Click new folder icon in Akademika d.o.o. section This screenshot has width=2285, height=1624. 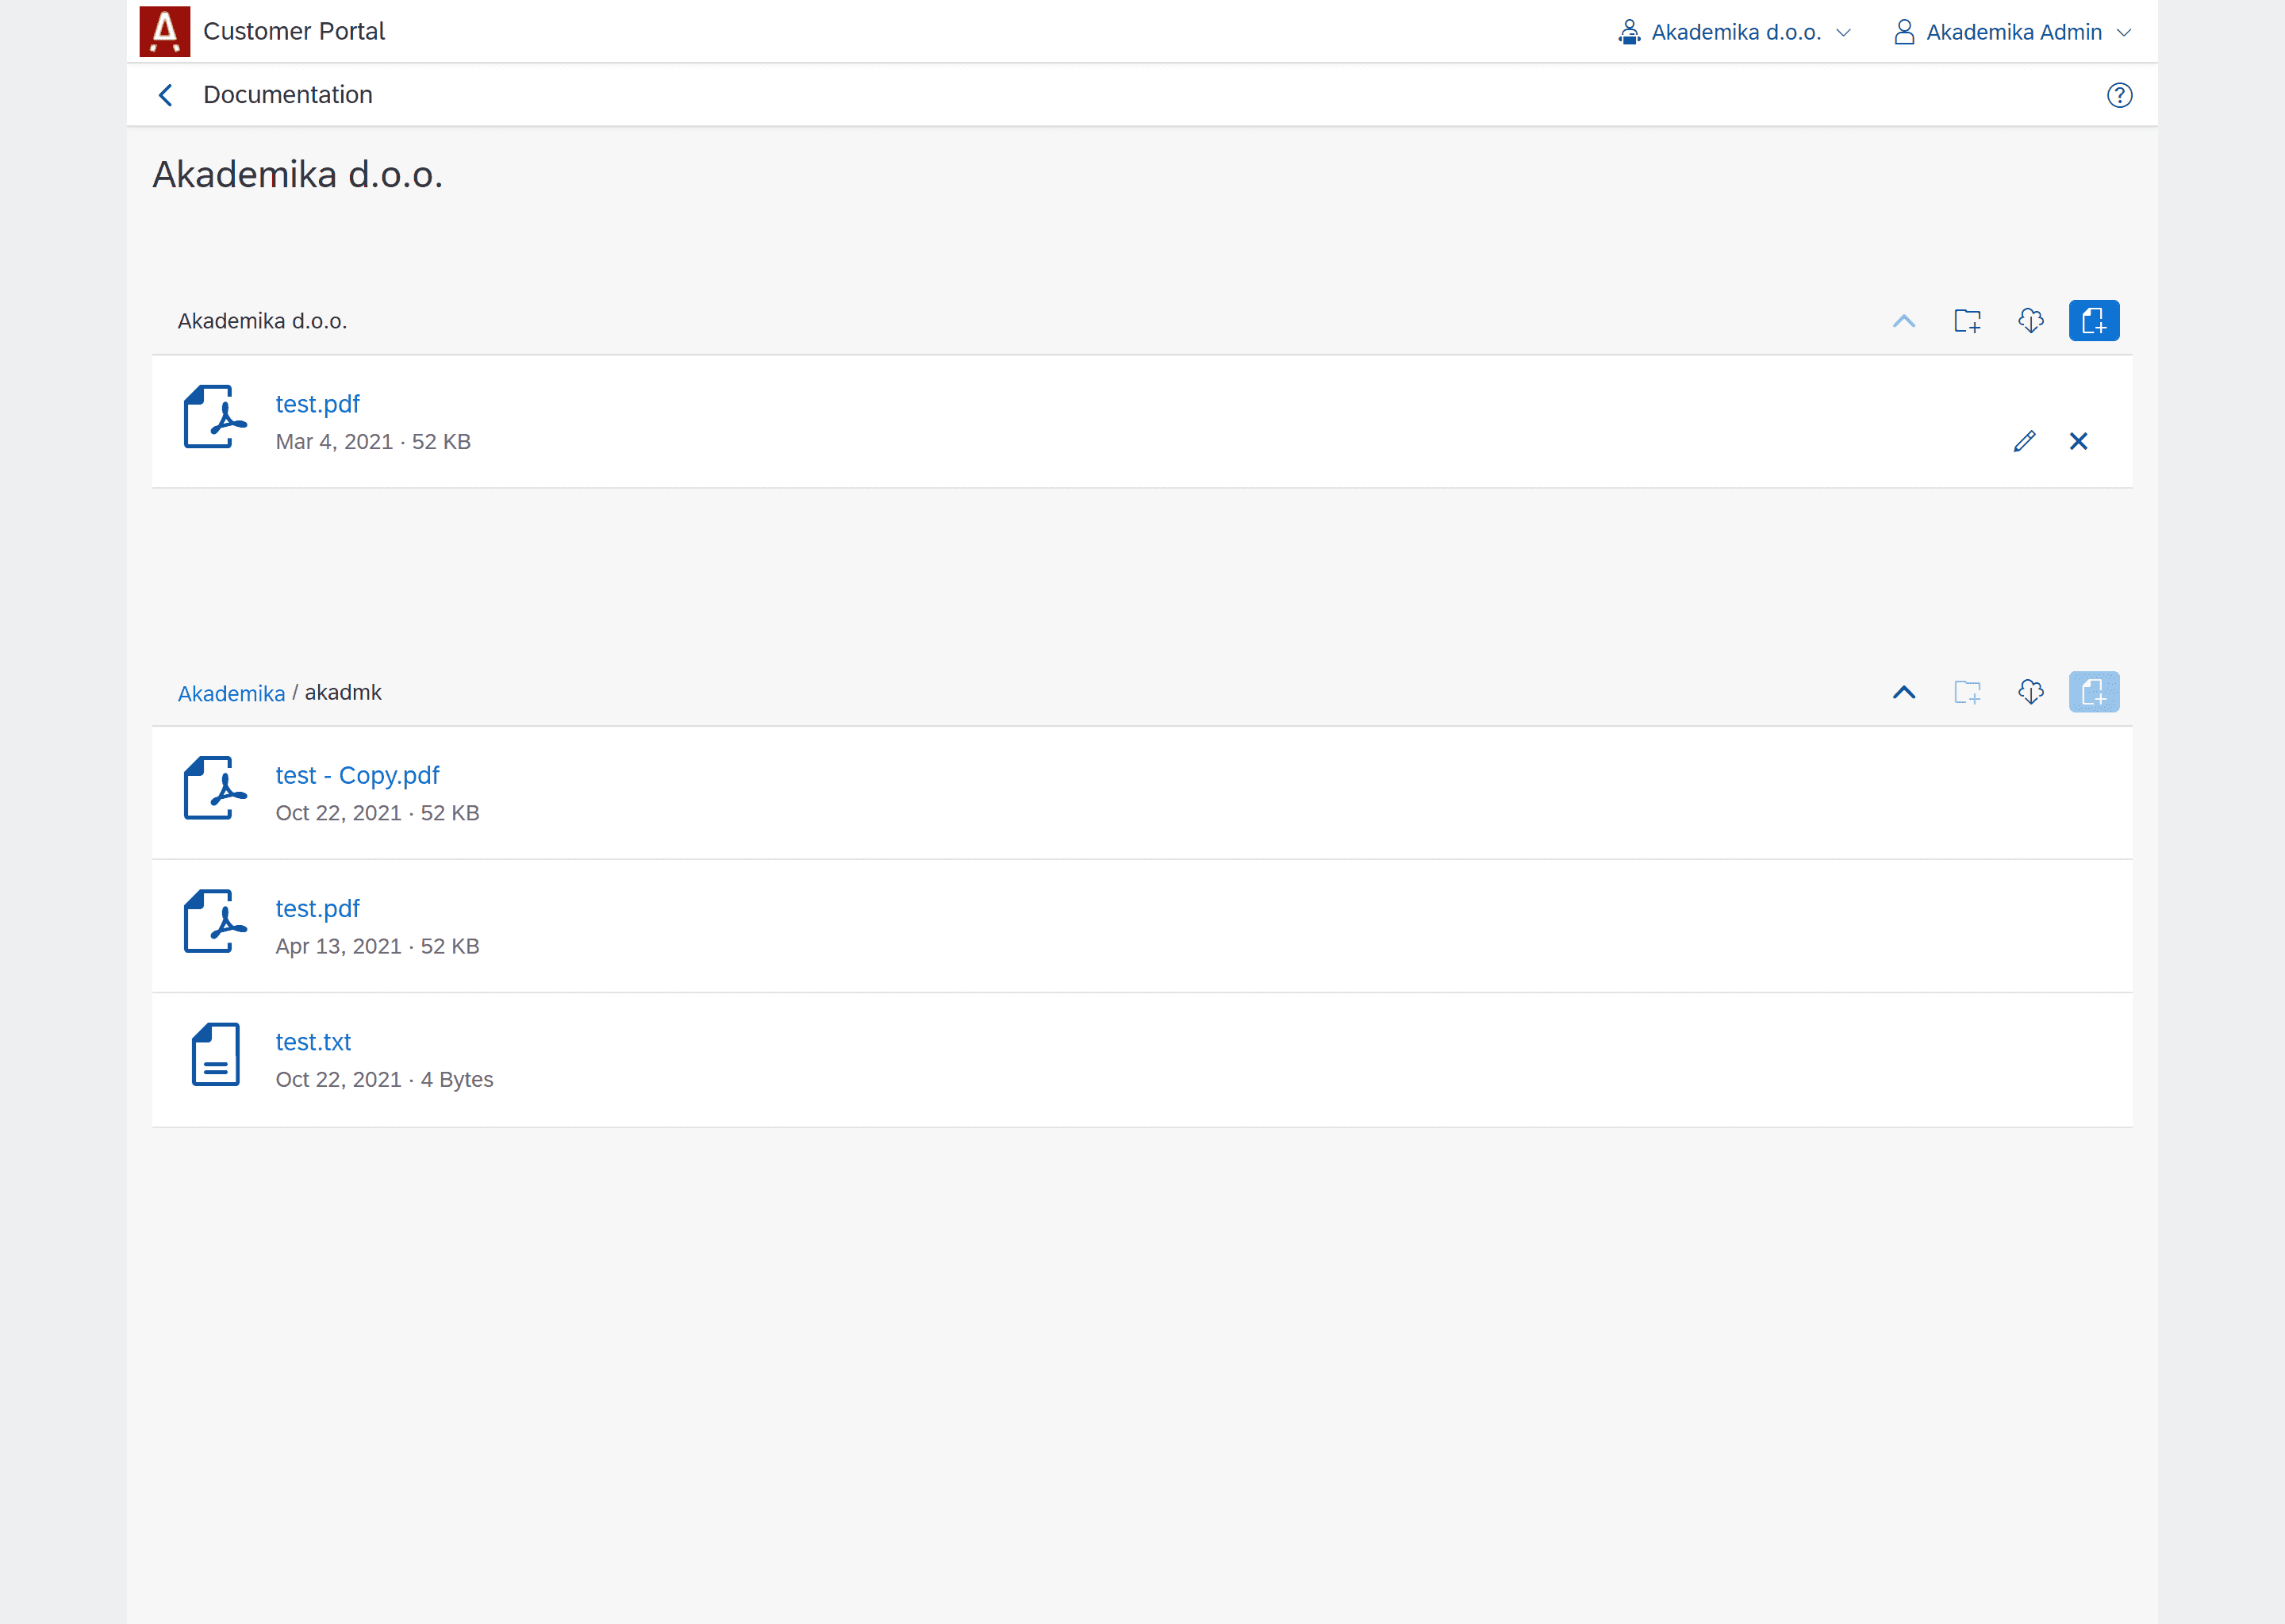pos(1967,321)
